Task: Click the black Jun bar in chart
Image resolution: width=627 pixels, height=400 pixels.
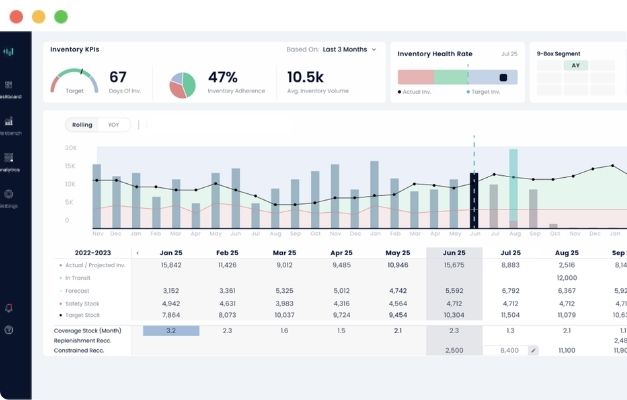Action: [x=474, y=200]
